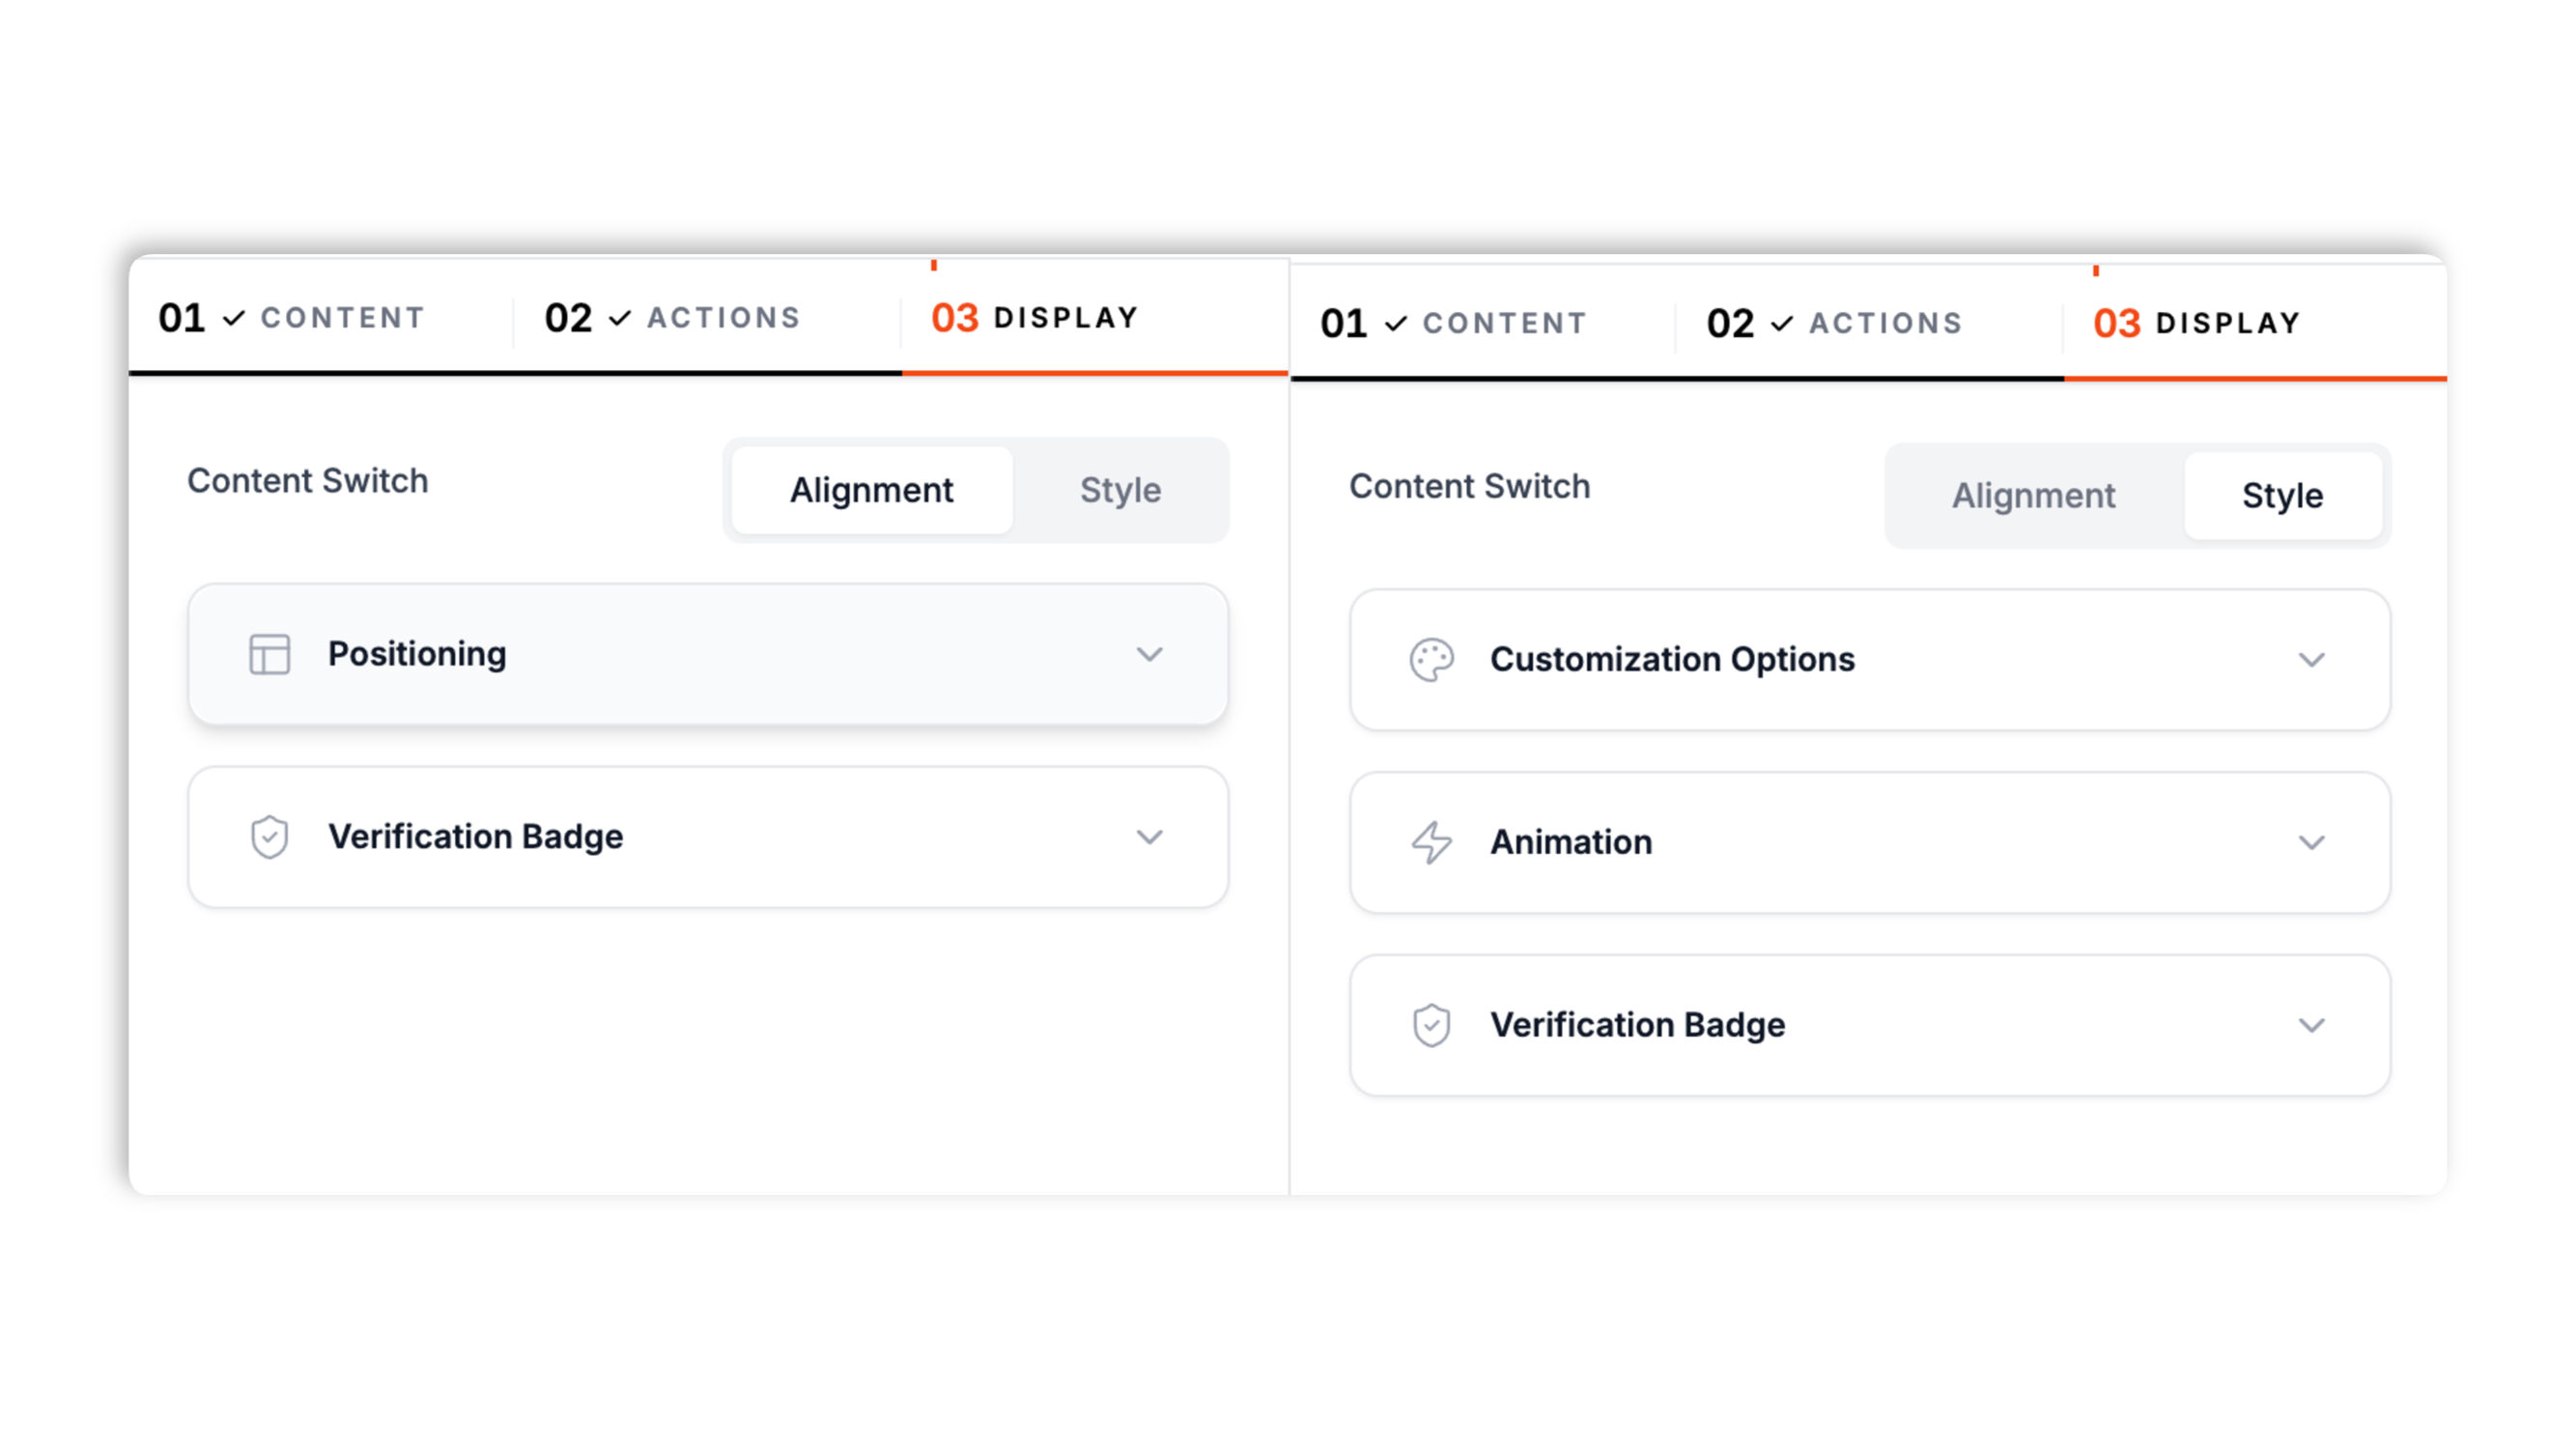Click the checkmark next to 02 in right panel
Image resolution: width=2576 pixels, height=1449 pixels.
1781,324
